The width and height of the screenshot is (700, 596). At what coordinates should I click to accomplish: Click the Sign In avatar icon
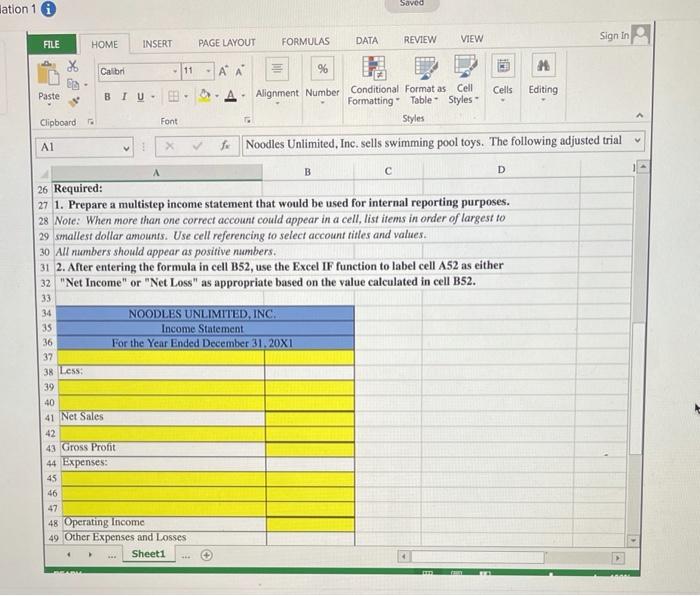coord(641,34)
